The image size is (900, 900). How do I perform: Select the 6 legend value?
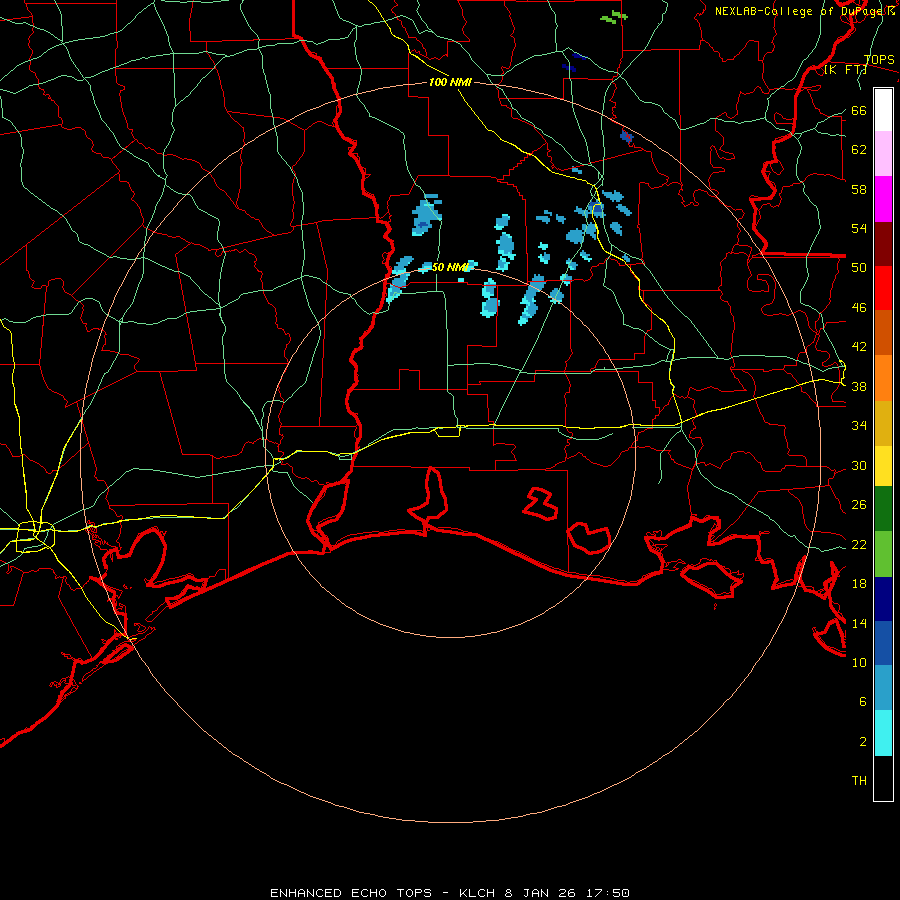863,701
